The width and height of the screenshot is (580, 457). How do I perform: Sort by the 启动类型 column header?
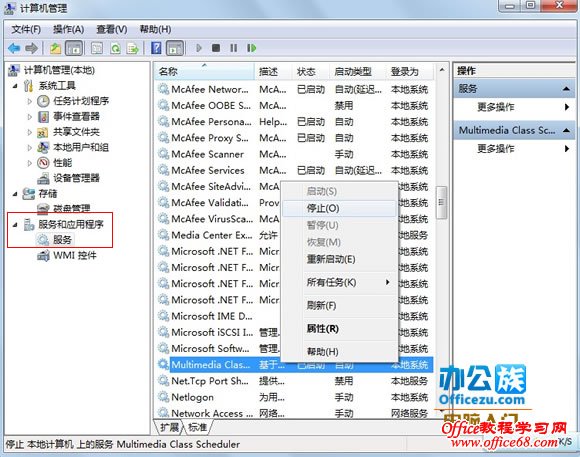click(x=358, y=71)
